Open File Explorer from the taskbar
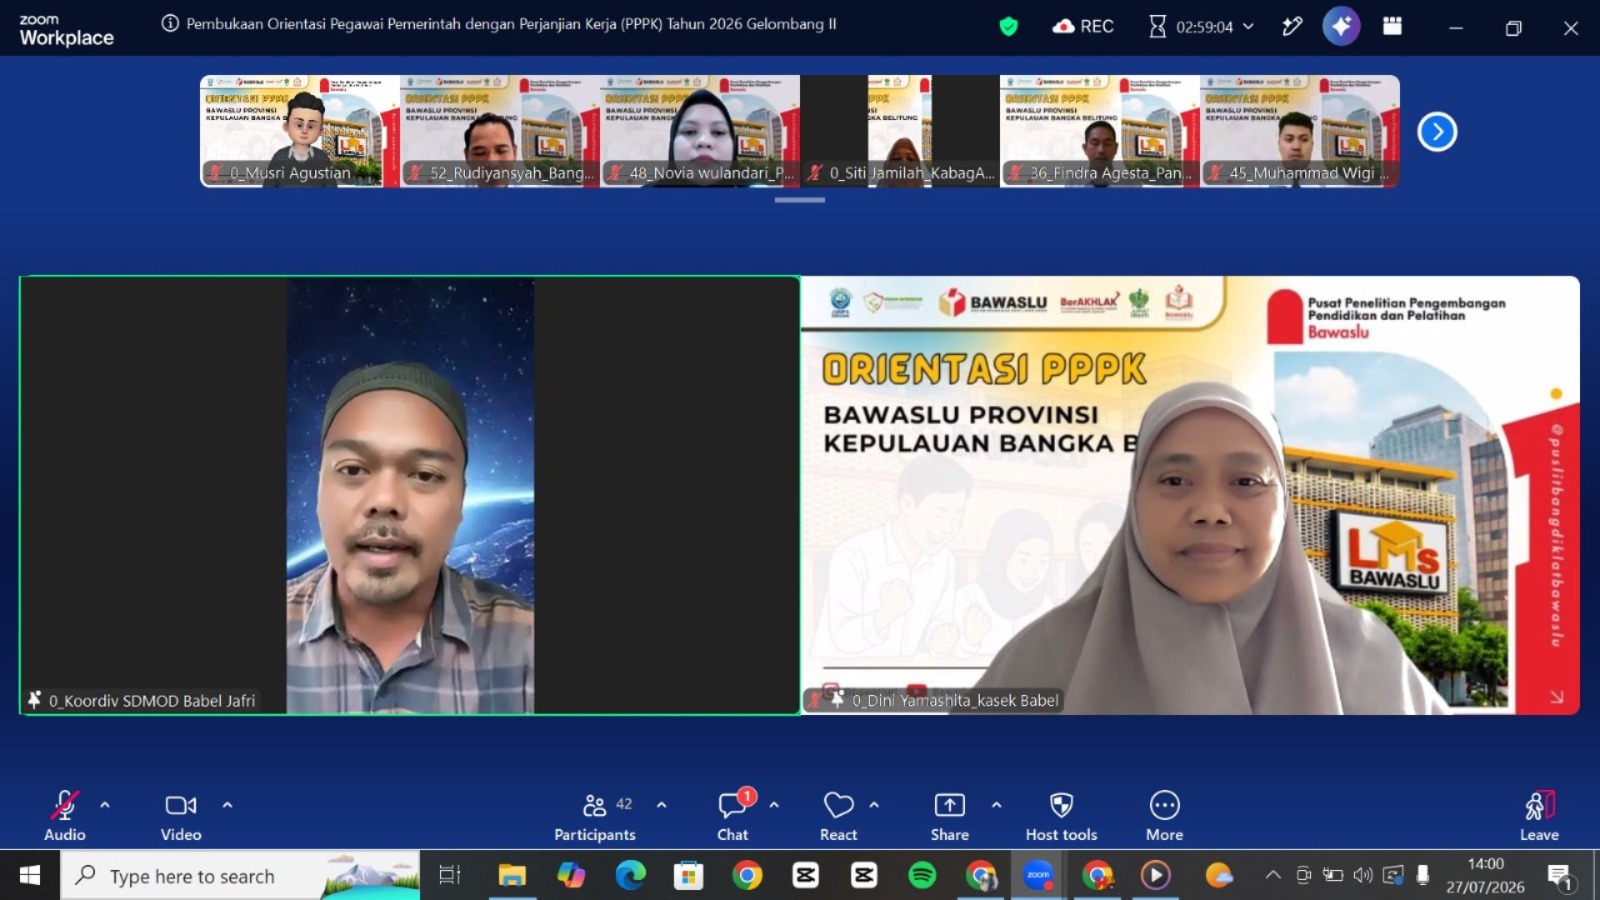This screenshot has height=900, width=1600. coord(512,876)
